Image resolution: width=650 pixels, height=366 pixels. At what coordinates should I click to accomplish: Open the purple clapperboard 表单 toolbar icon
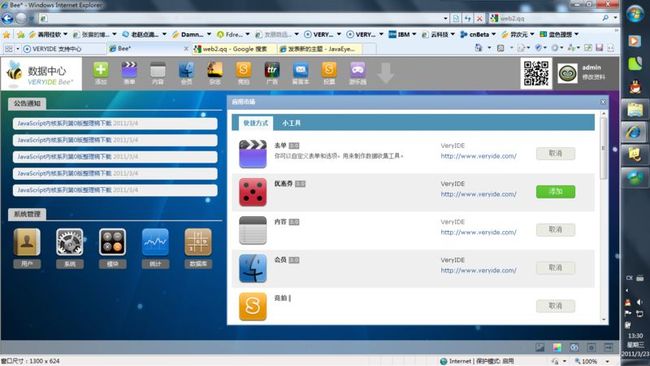[x=129, y=70]
